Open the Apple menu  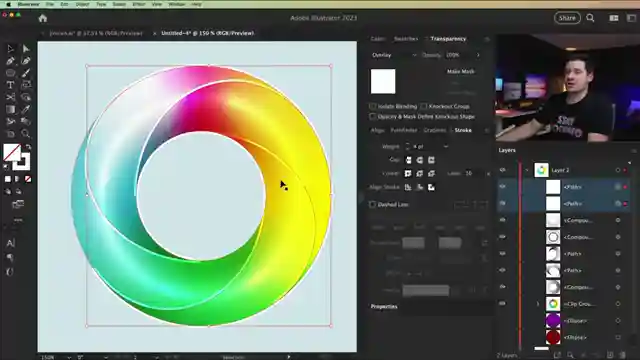coord(9,4)
